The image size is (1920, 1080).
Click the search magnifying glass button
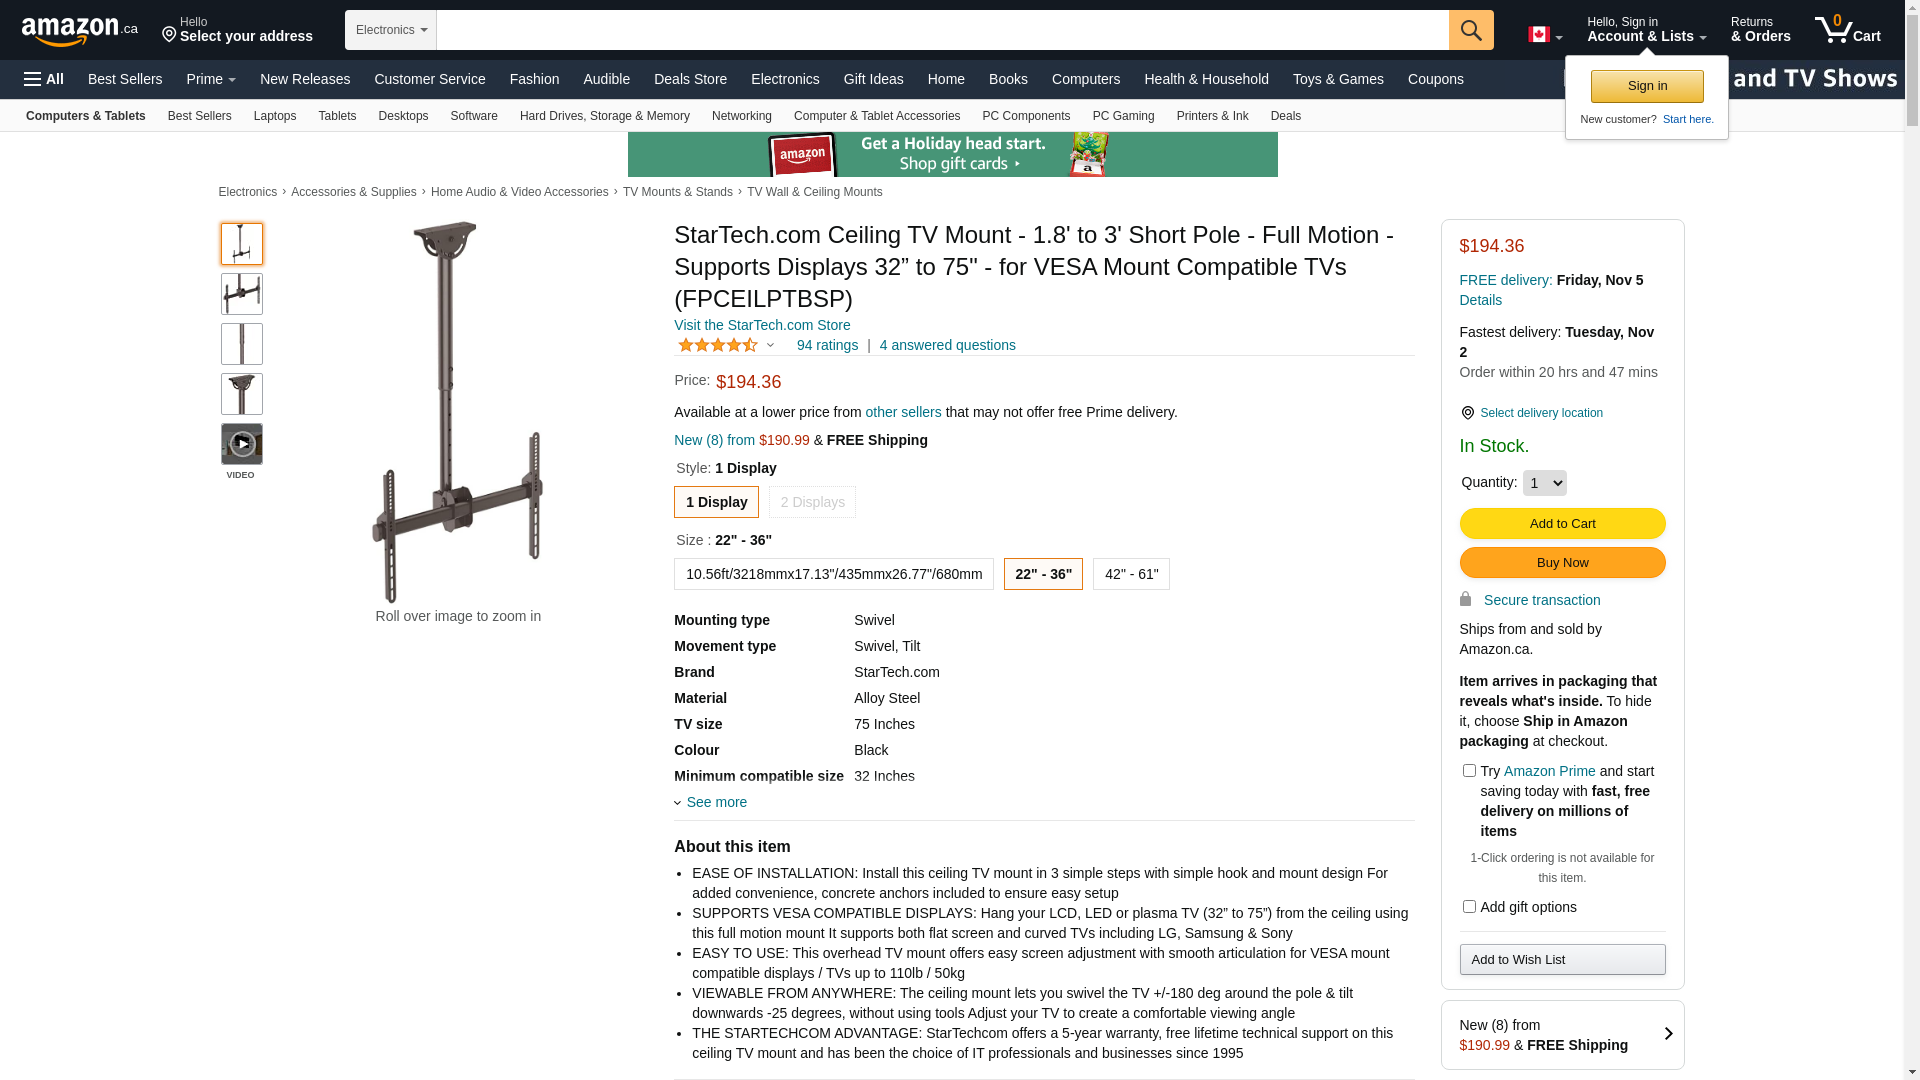1470,30
